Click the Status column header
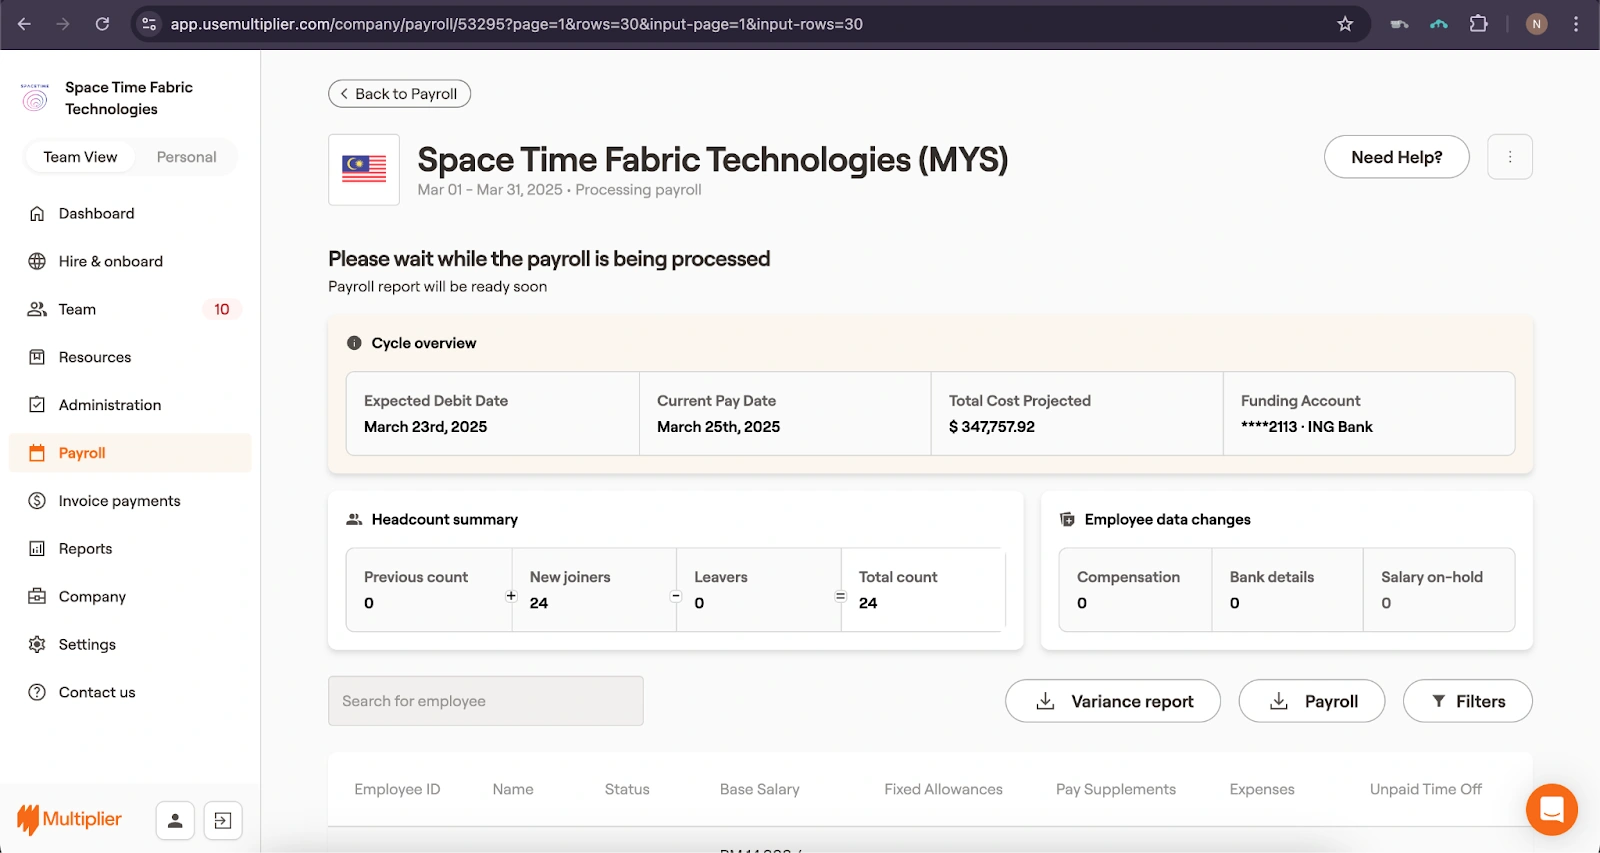The image size is (1600, 853). pyautogui.click(x=627, y=789)
